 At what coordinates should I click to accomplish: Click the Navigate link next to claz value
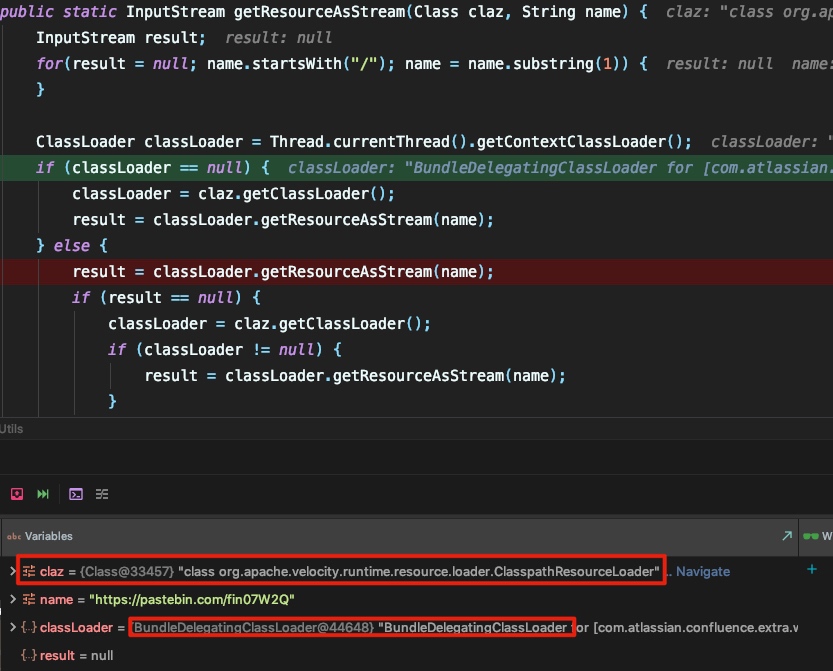[702, 570]
